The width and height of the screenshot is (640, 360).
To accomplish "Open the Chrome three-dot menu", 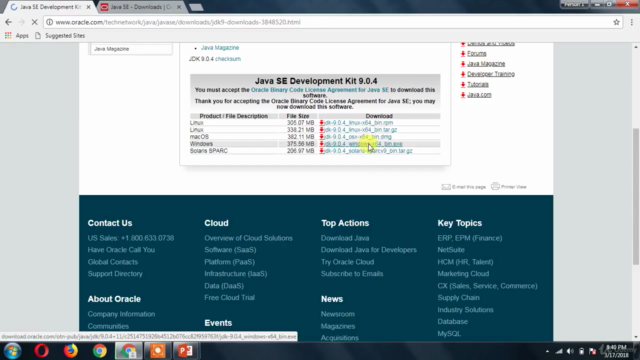I will [632, 22].
